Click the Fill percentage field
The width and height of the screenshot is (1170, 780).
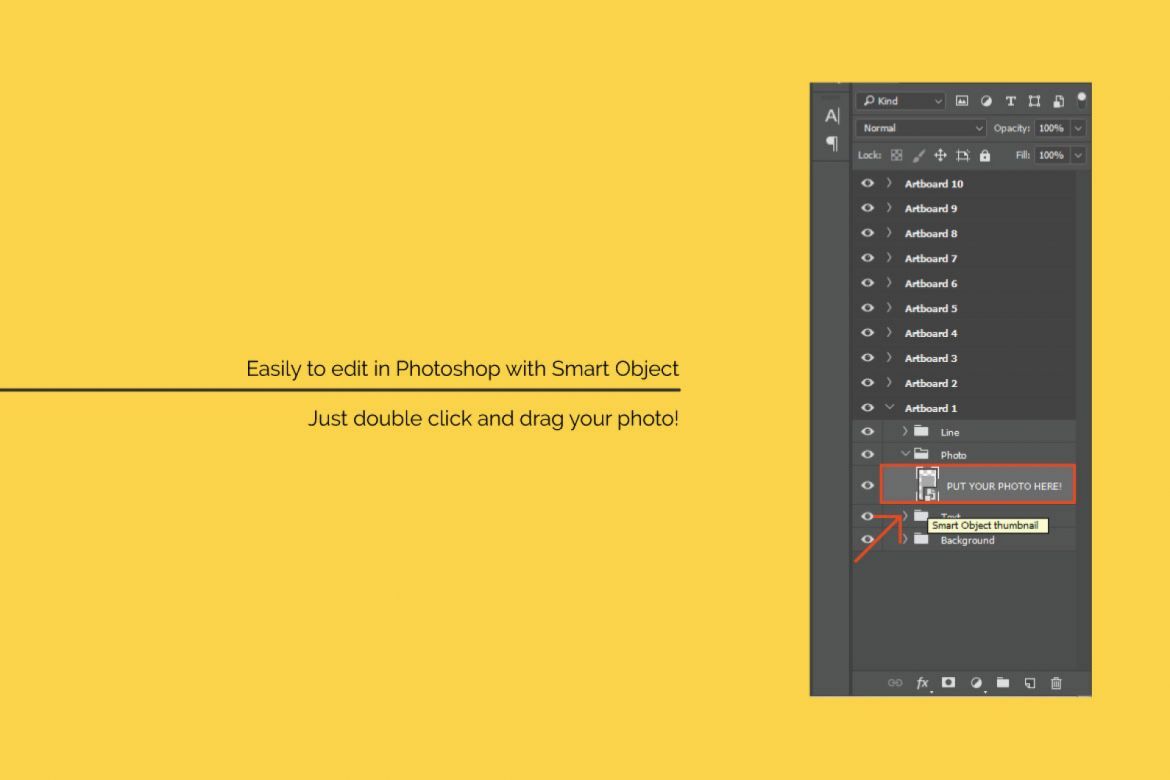1050,155
